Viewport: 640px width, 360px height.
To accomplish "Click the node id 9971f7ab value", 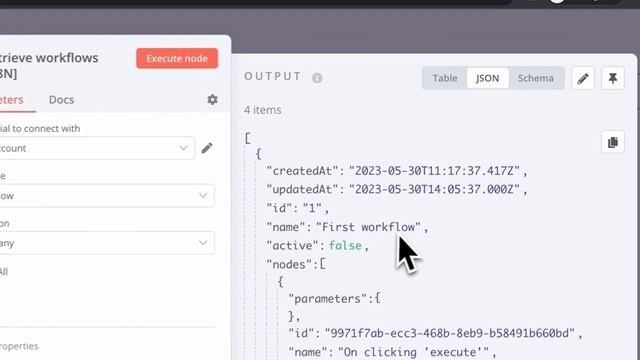I will click(x=450, y=333).
